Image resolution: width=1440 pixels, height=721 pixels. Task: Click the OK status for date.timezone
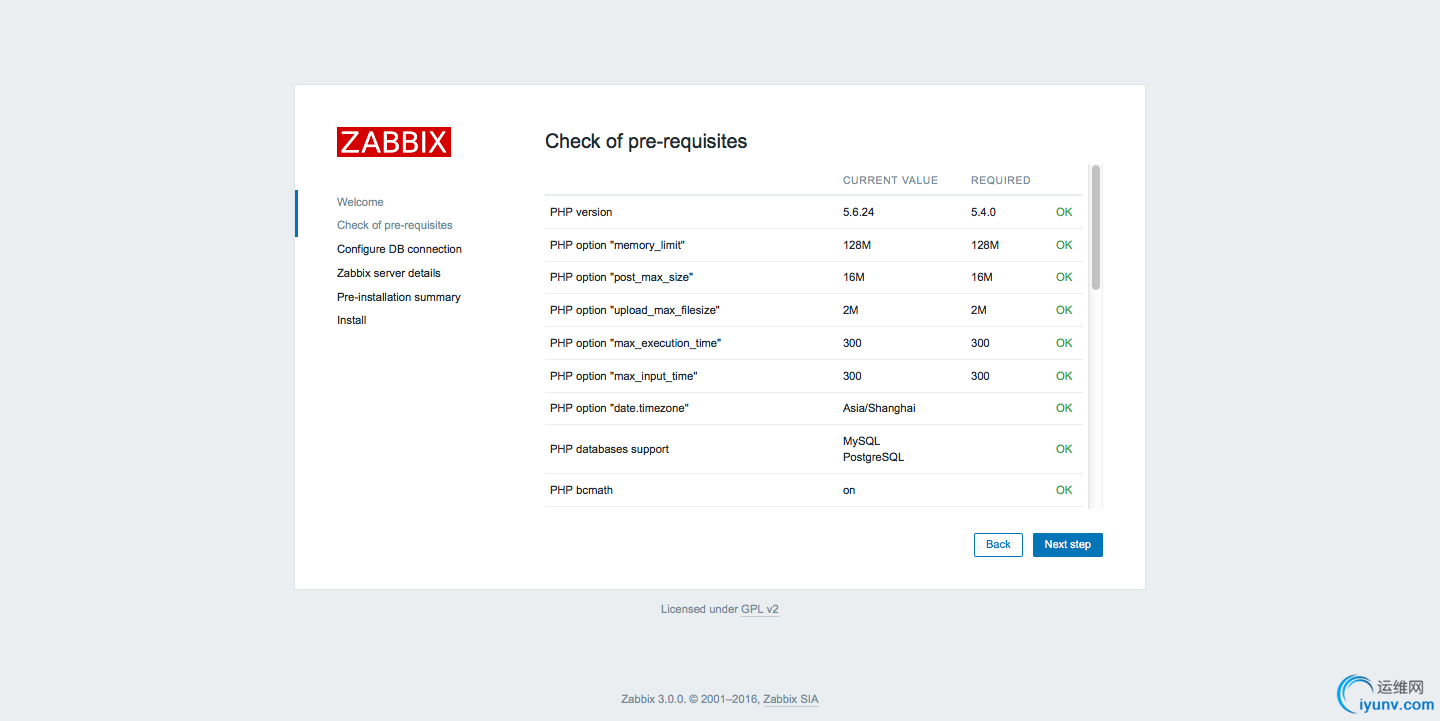1064,408
